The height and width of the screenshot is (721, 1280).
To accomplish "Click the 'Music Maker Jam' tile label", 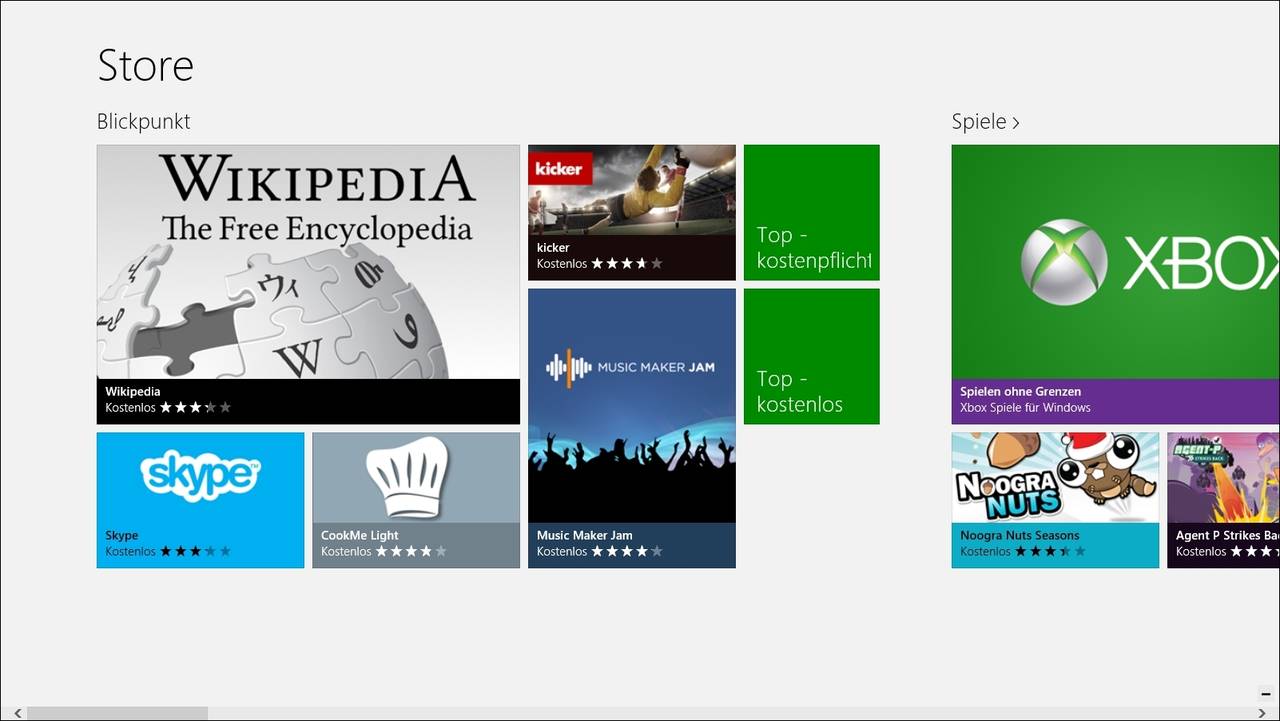I will click(x=584, y=535).
